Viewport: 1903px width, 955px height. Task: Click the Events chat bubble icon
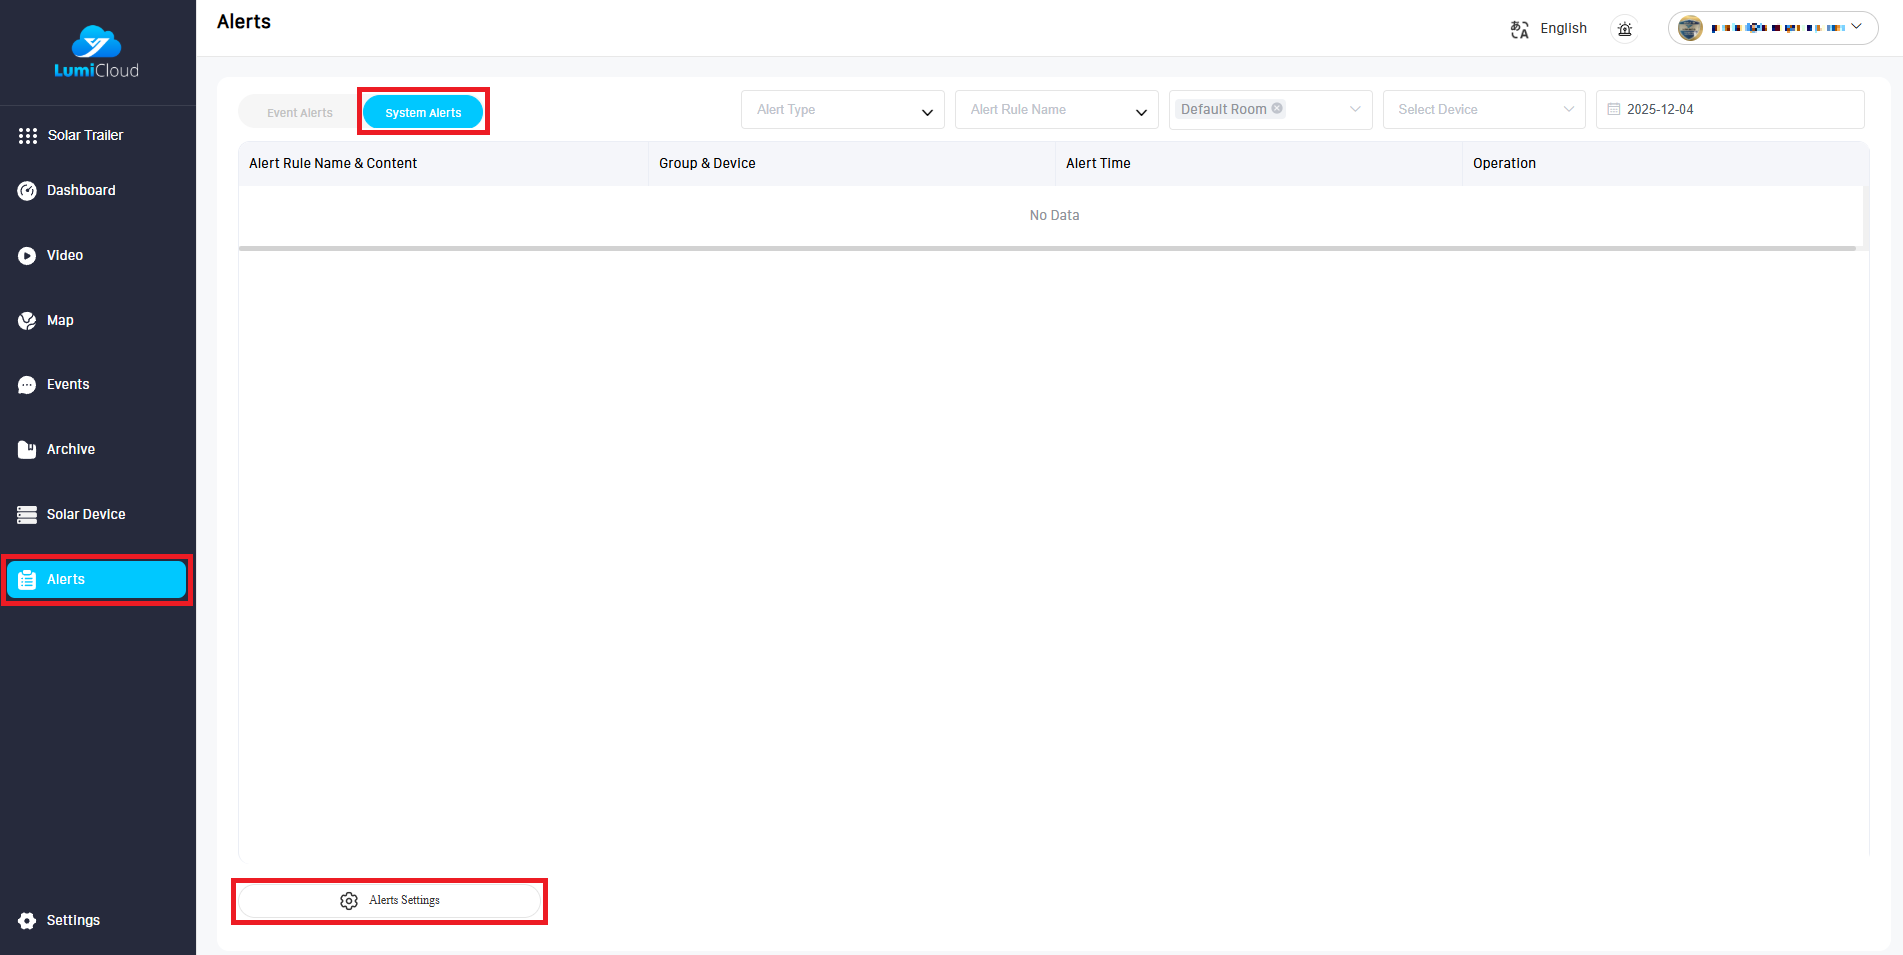tap(27, 385)
